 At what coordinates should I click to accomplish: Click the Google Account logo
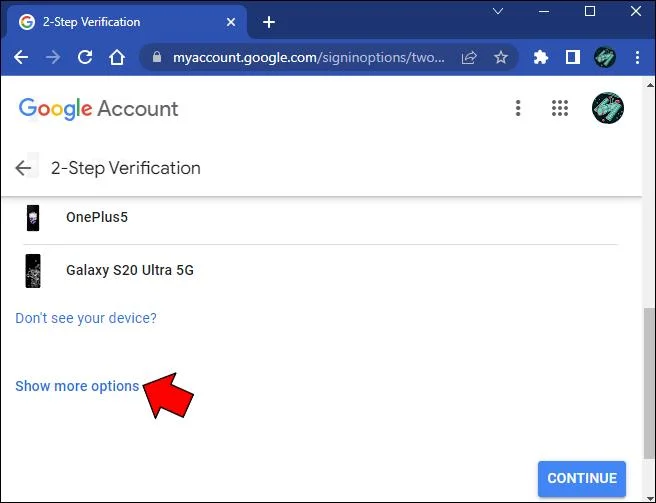[98, 109]
